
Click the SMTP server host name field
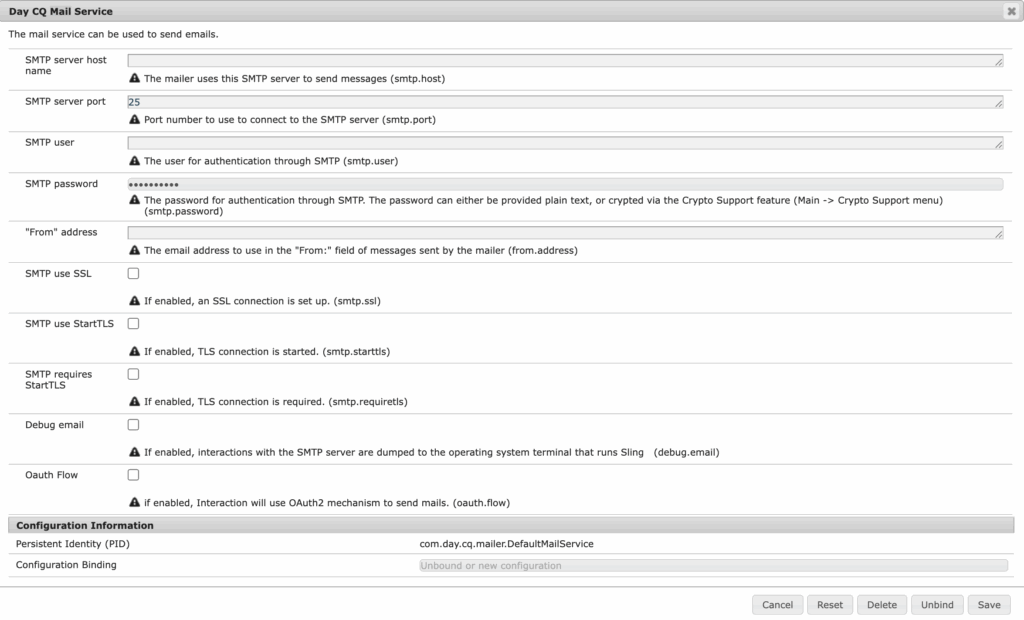(x=565, y=61)
